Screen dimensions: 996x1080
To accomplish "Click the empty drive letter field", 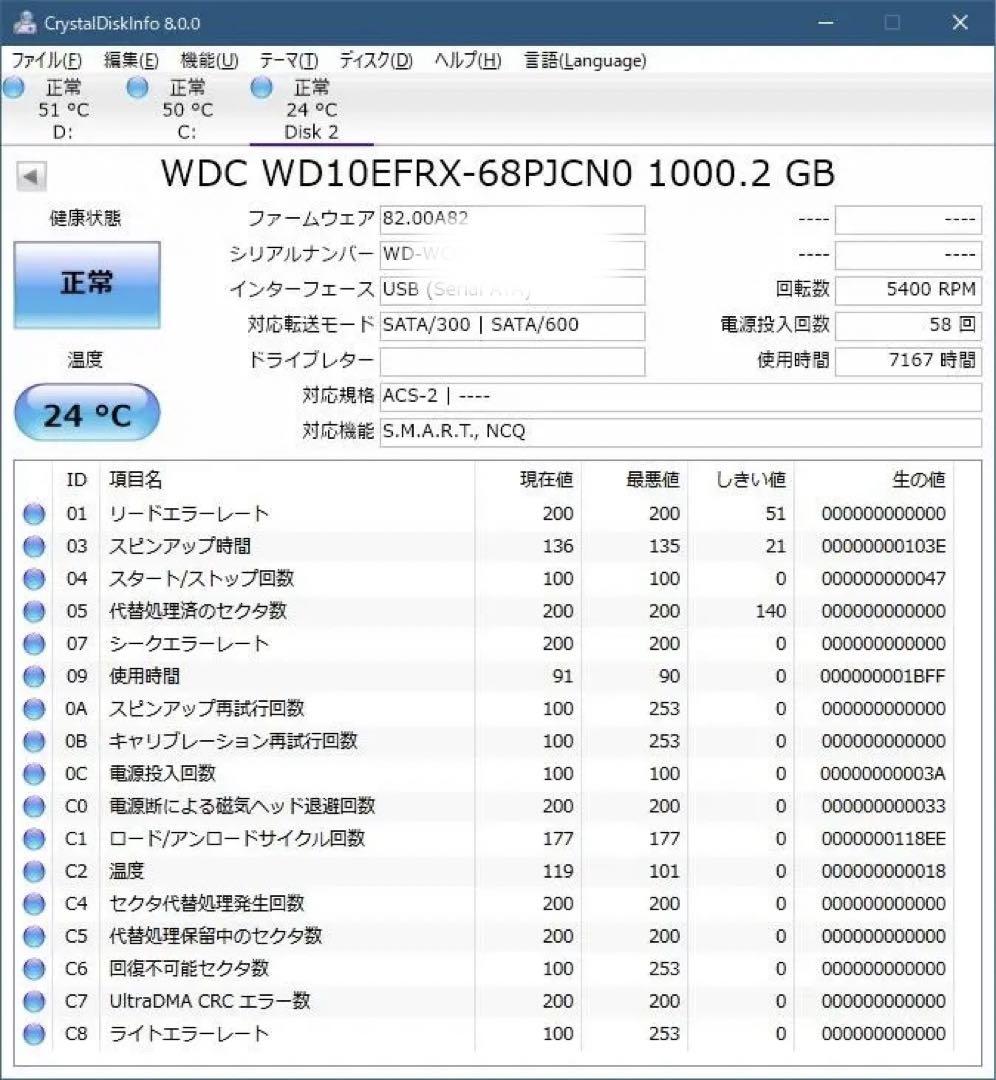I will (512, 362).
